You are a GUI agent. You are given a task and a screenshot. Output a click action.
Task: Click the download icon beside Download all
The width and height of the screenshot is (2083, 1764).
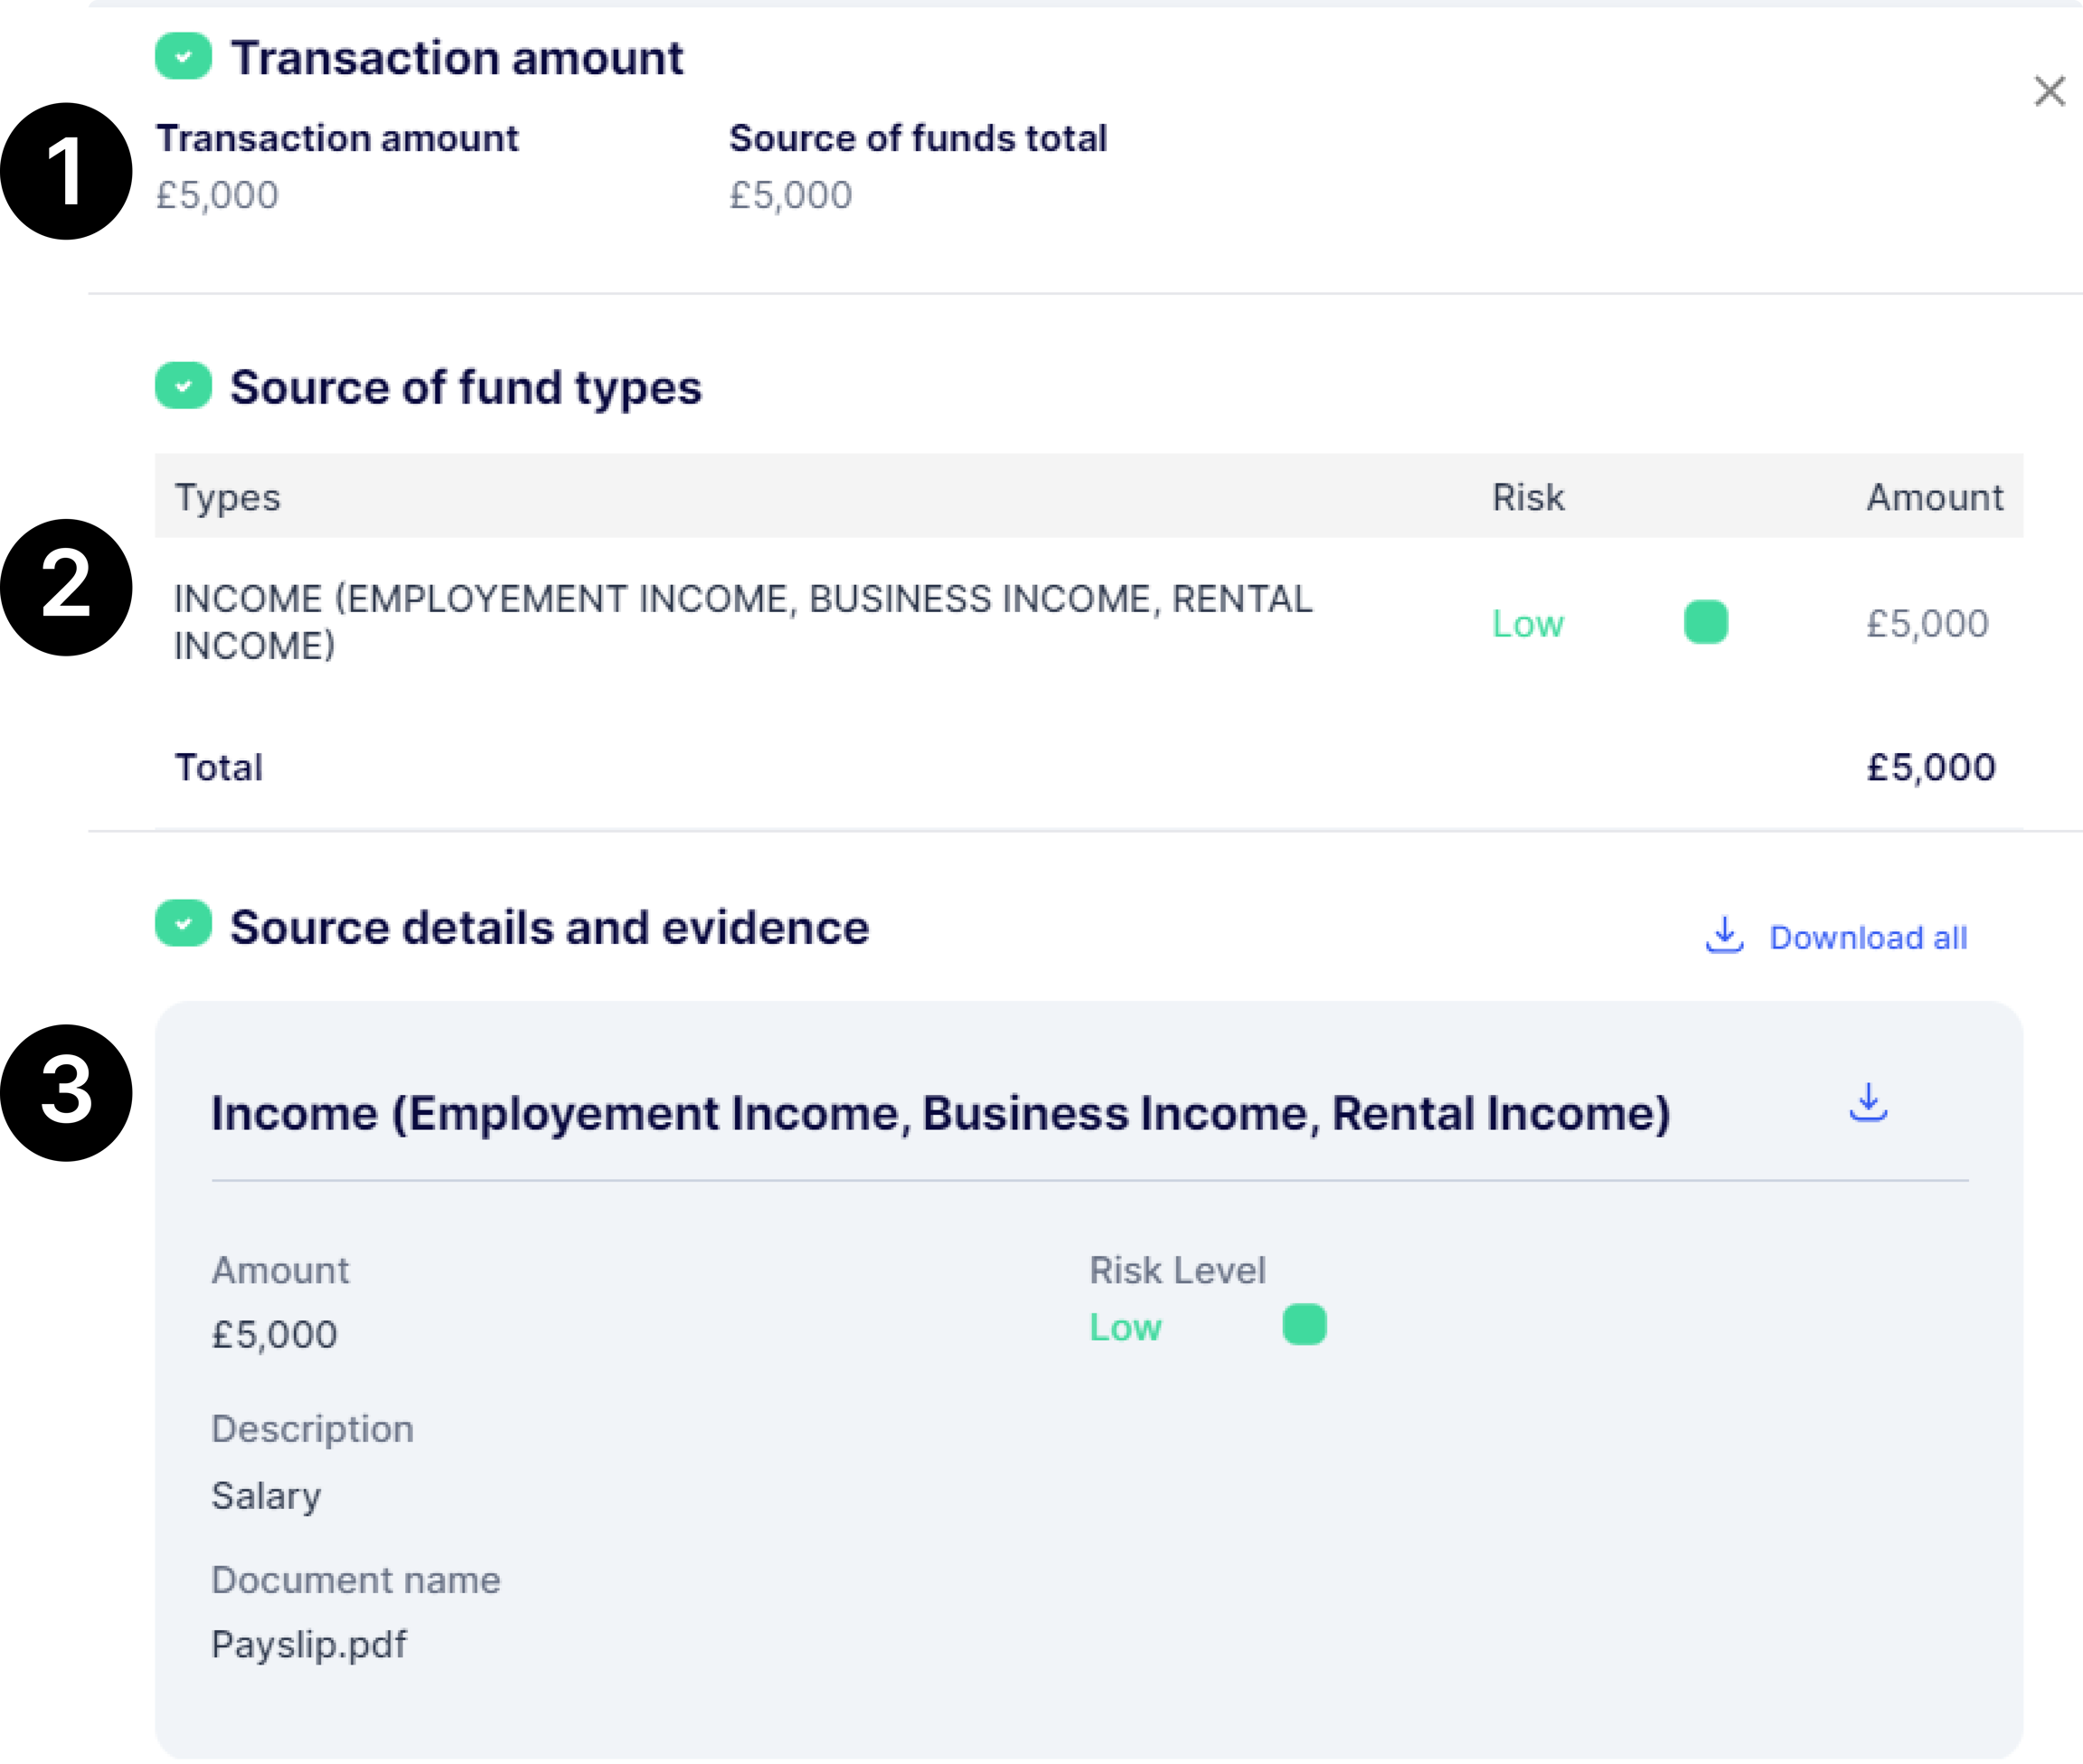(1724, 936)
